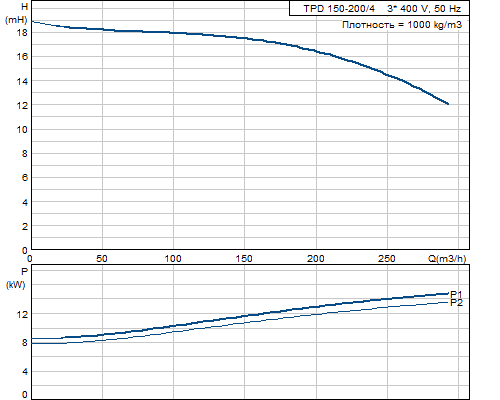Select the P2 power curve label
The width and height of the screenshot is (500, 400).
point(456,303)
